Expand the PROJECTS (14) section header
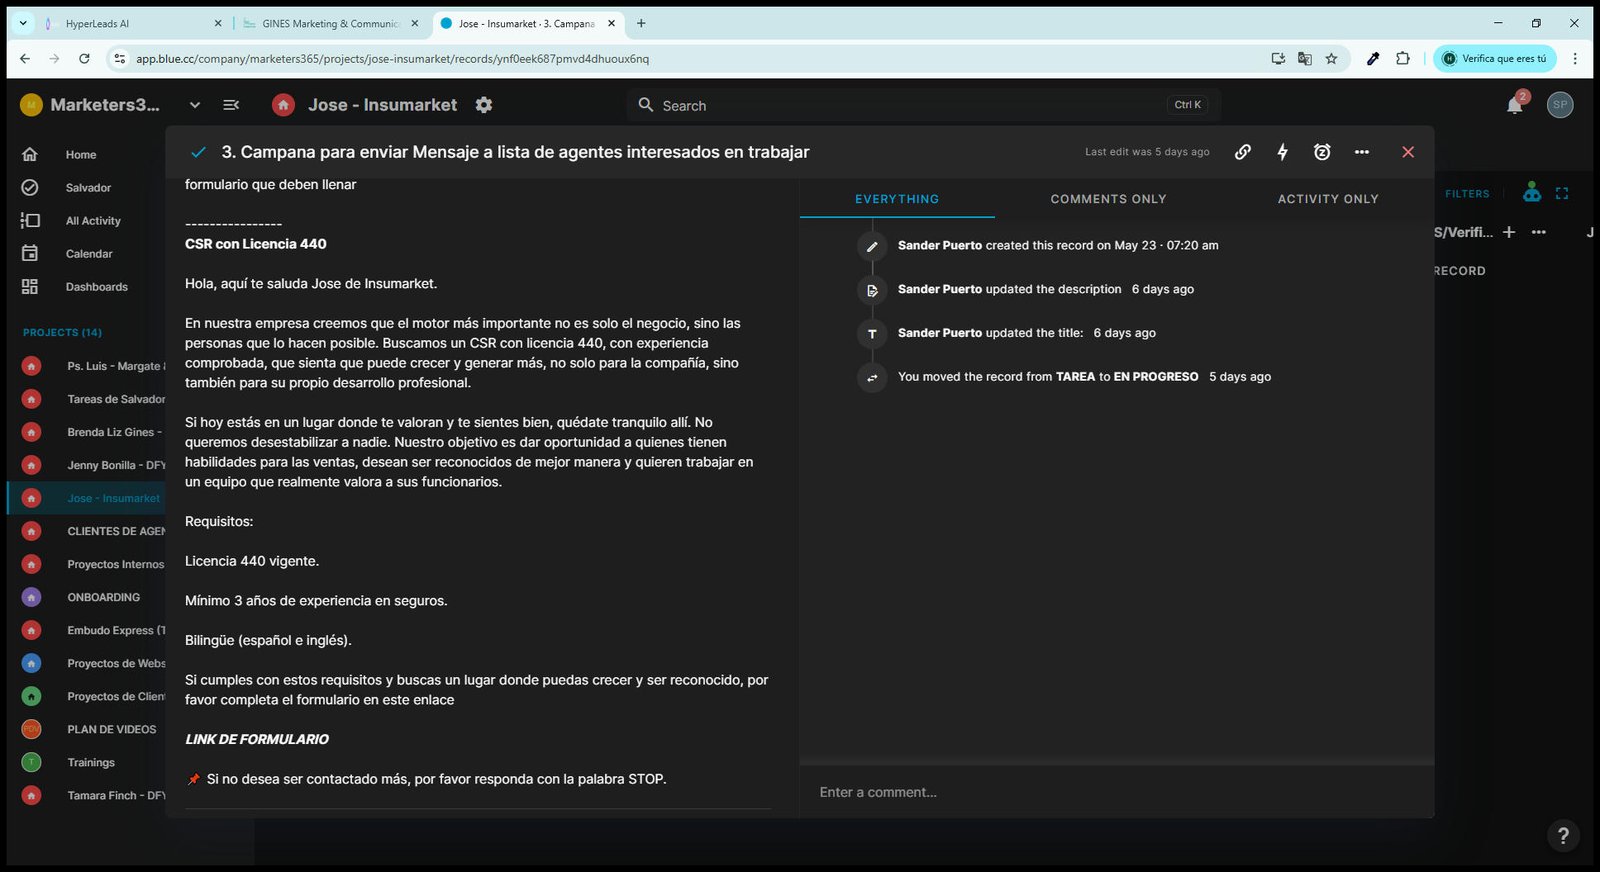The image size is (1600, 872). [62, 332]
